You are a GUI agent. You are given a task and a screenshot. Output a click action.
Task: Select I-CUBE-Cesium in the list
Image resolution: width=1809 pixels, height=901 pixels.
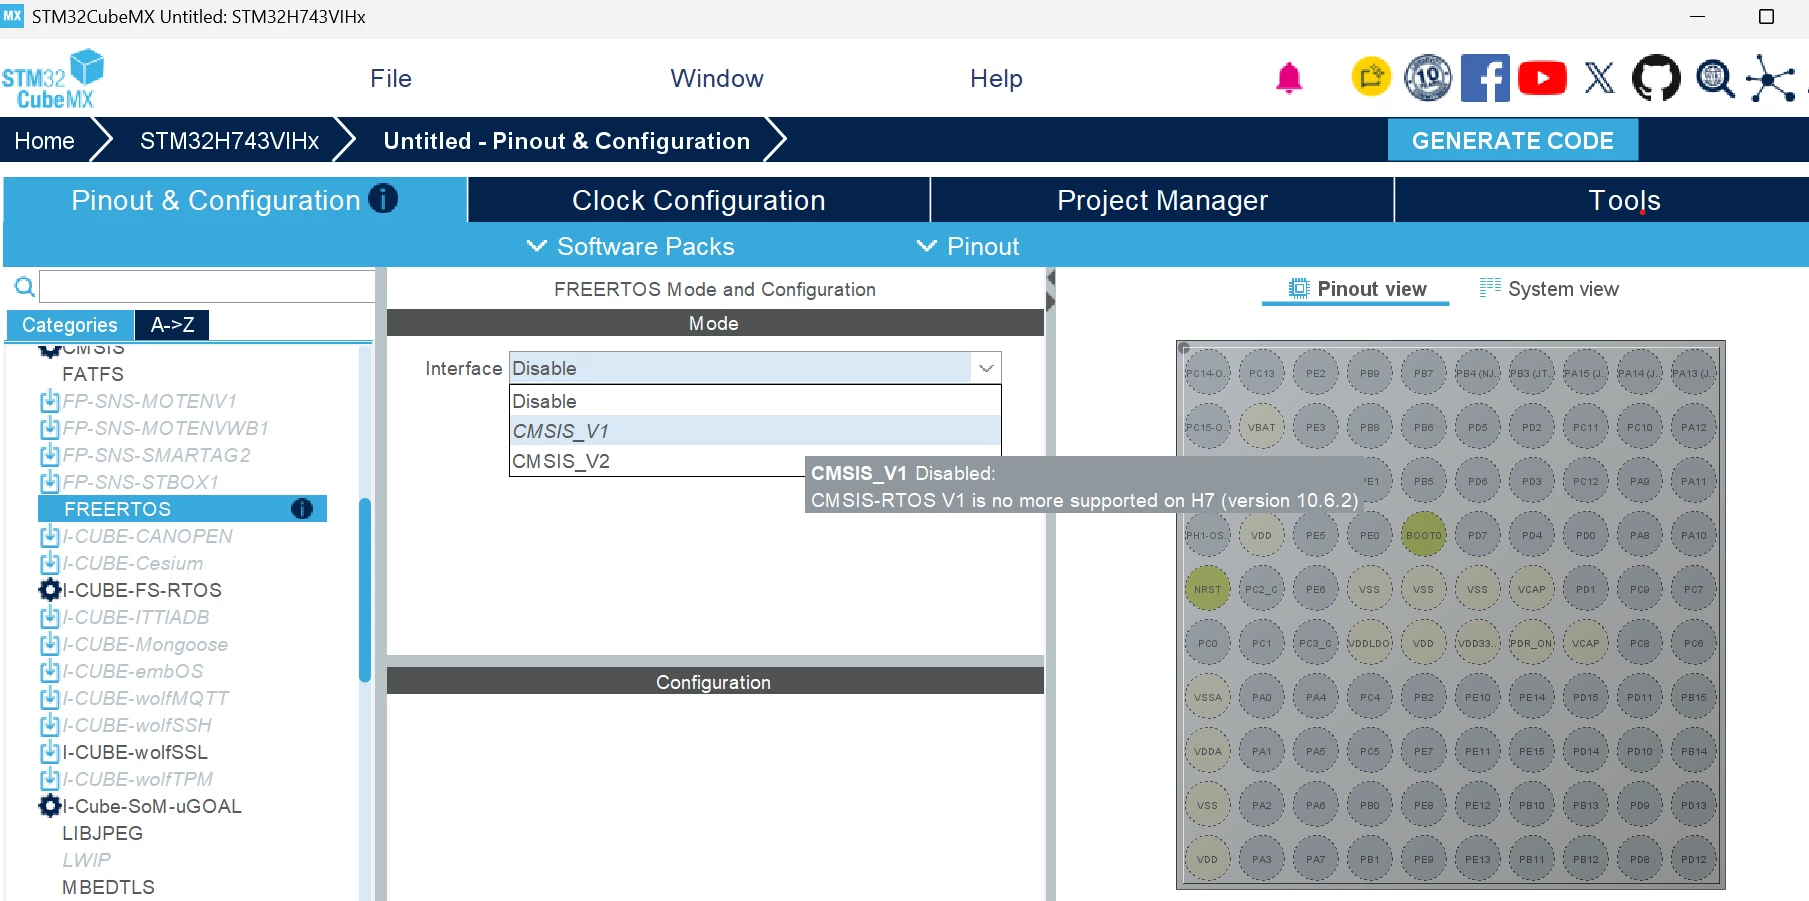(133, 563)
